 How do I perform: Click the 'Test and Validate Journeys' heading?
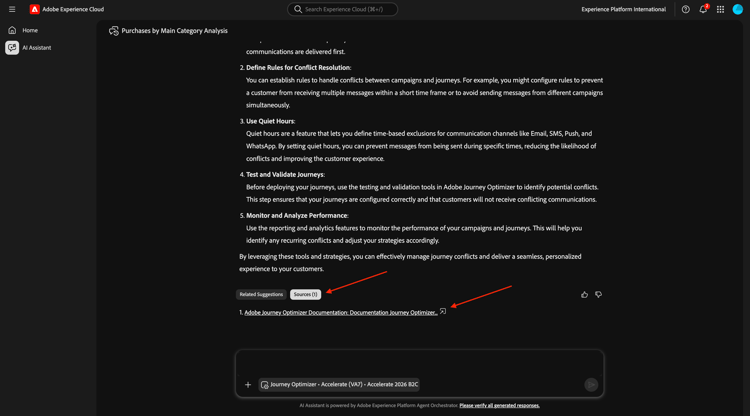(x=285, y=175)
